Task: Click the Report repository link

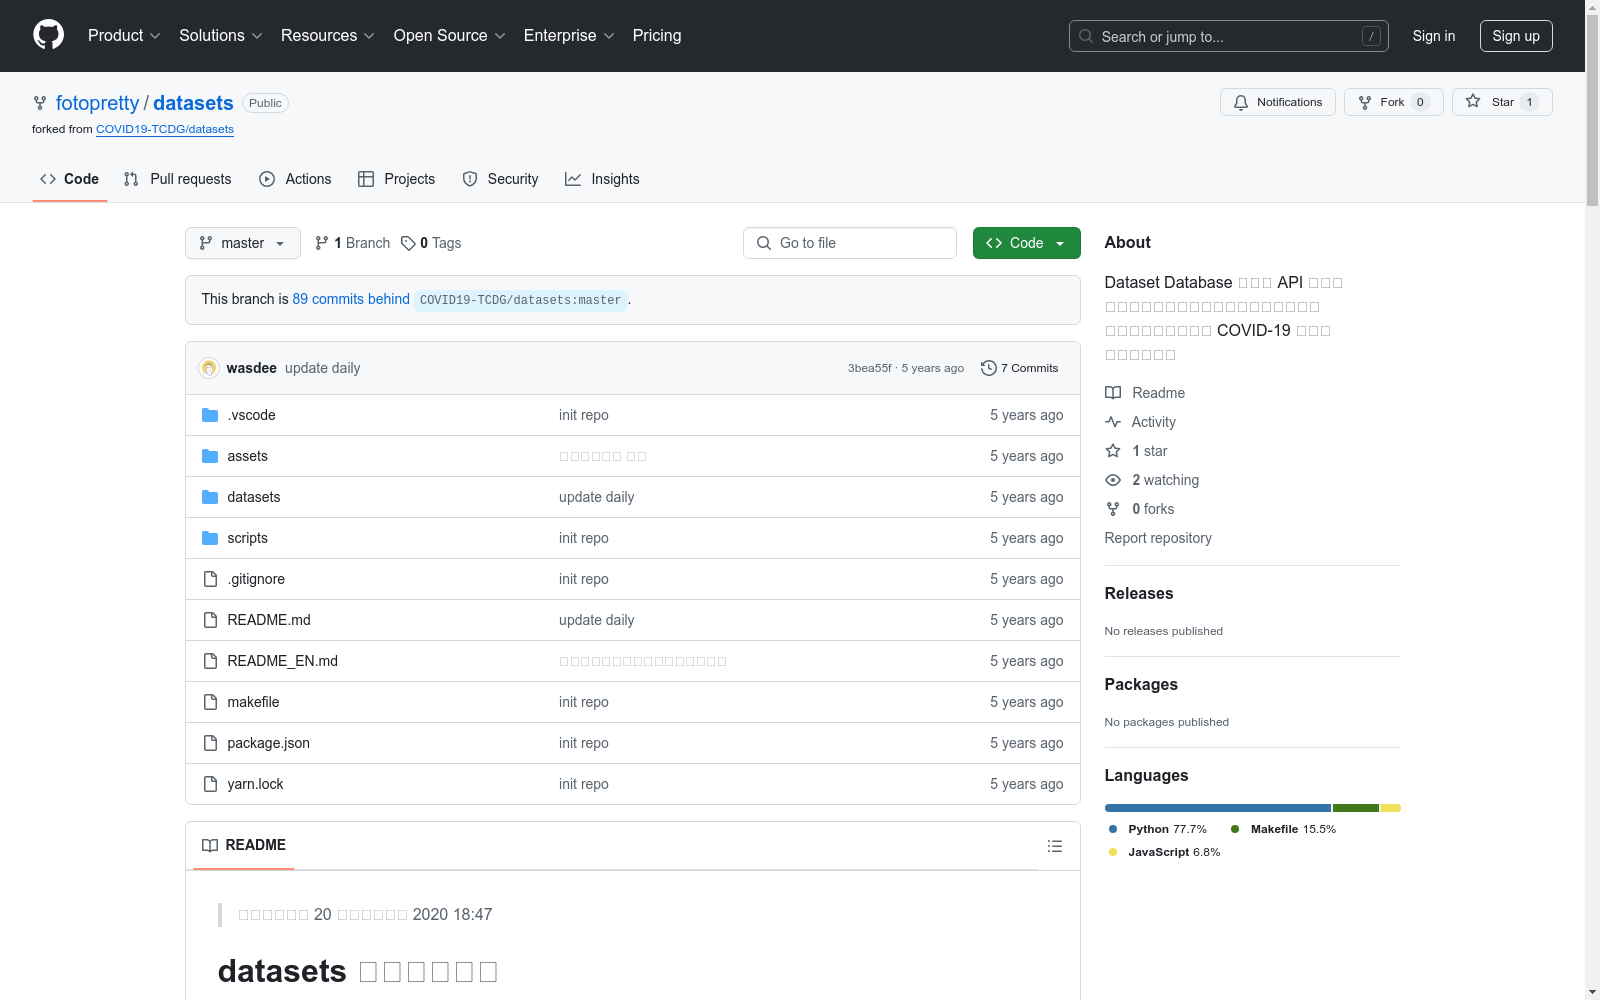Action: click(1158, 538)
